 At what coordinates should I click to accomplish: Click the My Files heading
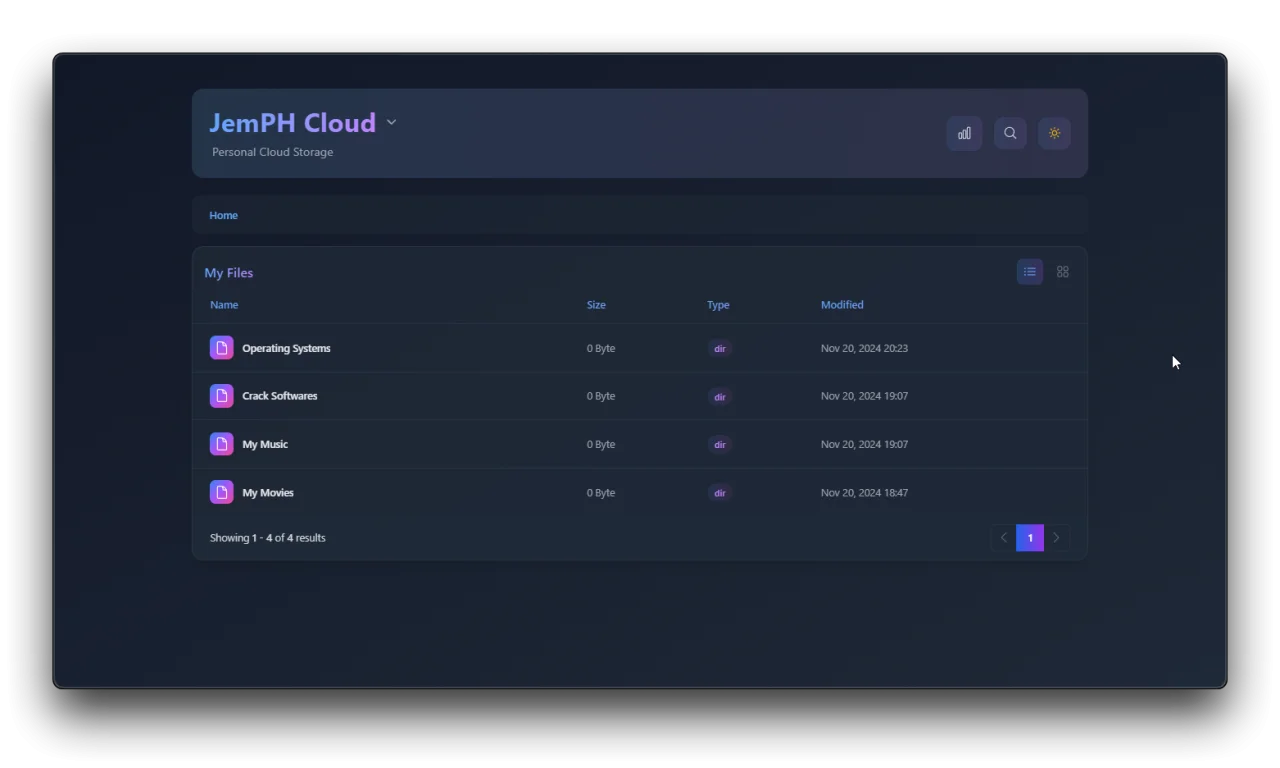(x=229, y=273)
